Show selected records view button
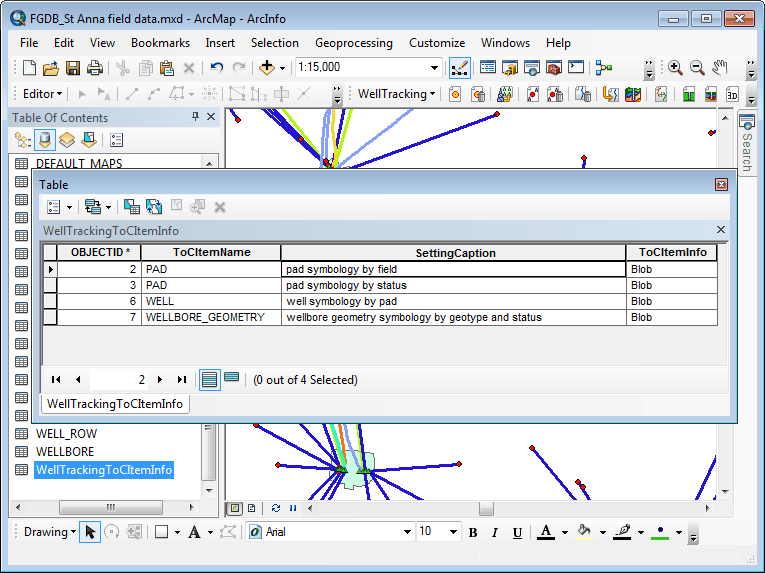This screenshot has height=573, width=765. coord(232,377)
